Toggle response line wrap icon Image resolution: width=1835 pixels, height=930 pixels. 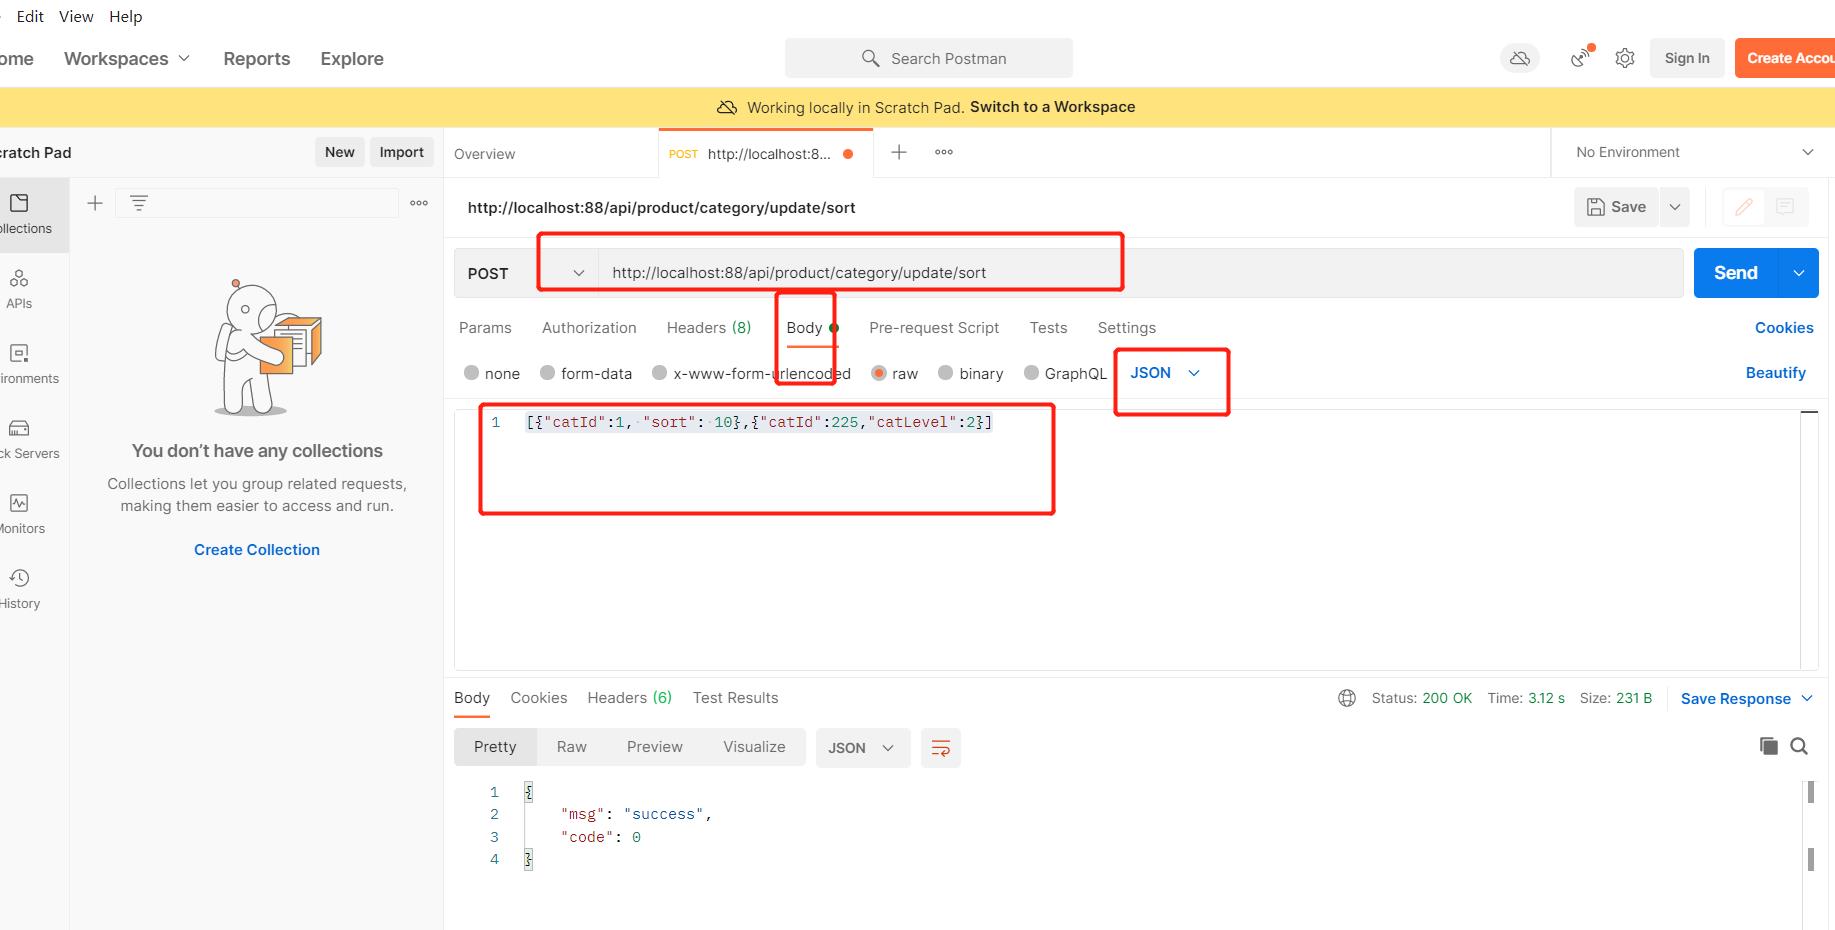click(941, 748)
